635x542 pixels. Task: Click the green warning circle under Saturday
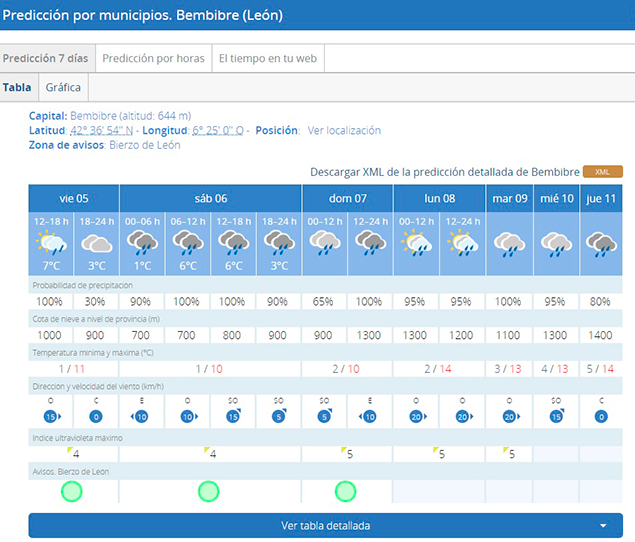[x=208, y=491]
